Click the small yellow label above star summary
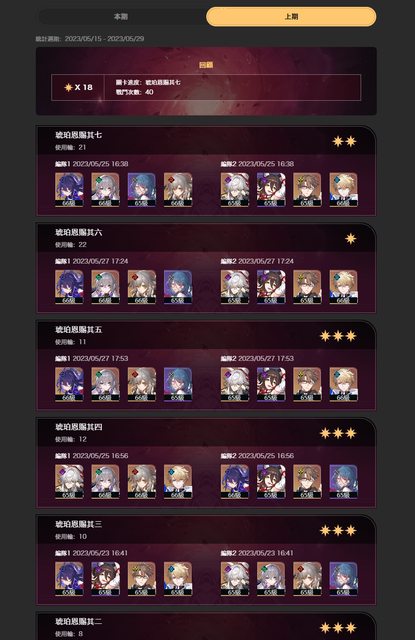The height and width of the screenshot is (640, 415). (206, 65)
